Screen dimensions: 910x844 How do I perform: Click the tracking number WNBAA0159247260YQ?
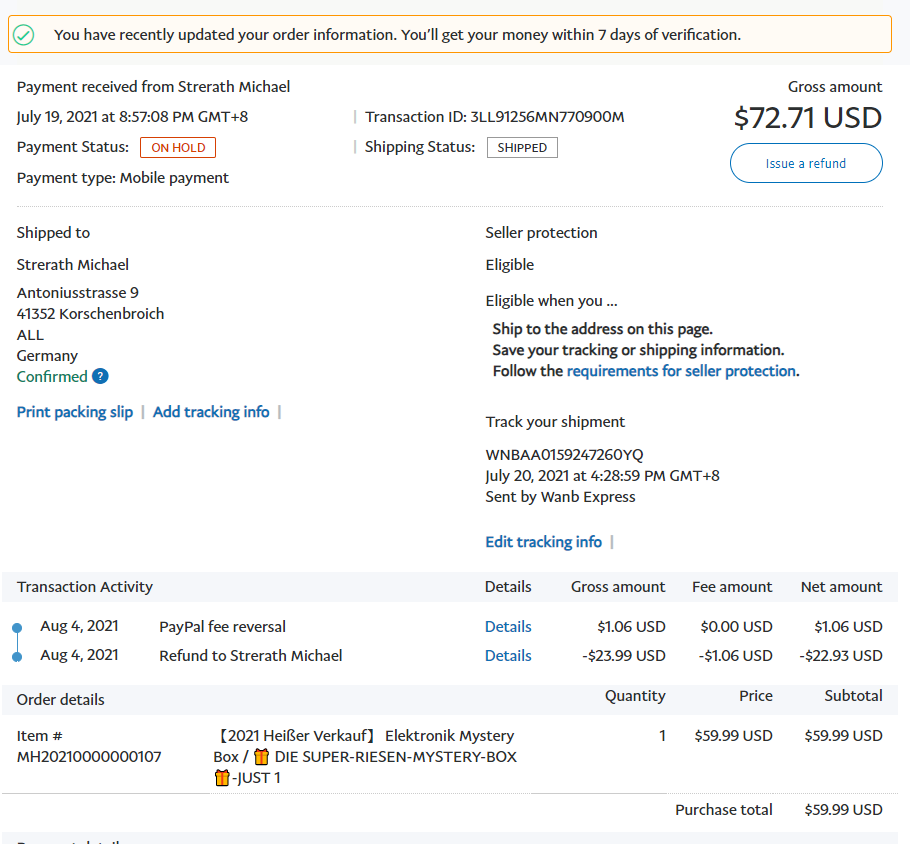pos(564,455)
